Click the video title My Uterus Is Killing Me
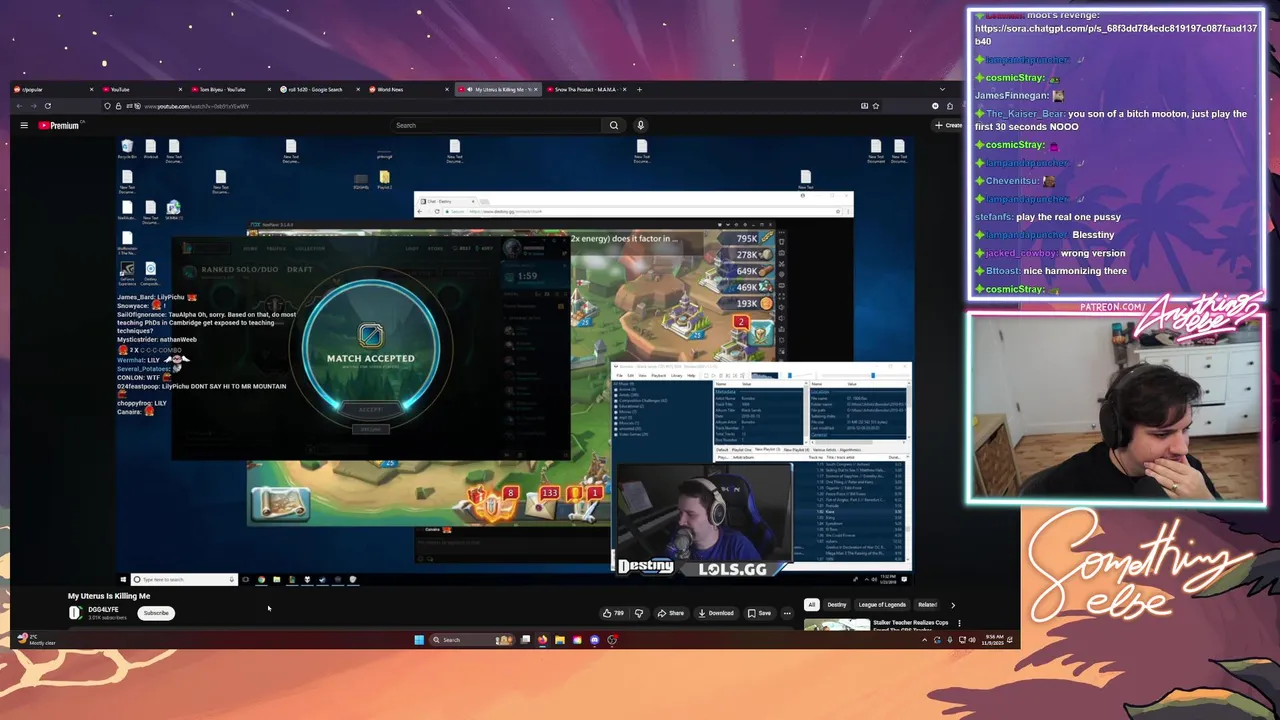 pos(109,596)
